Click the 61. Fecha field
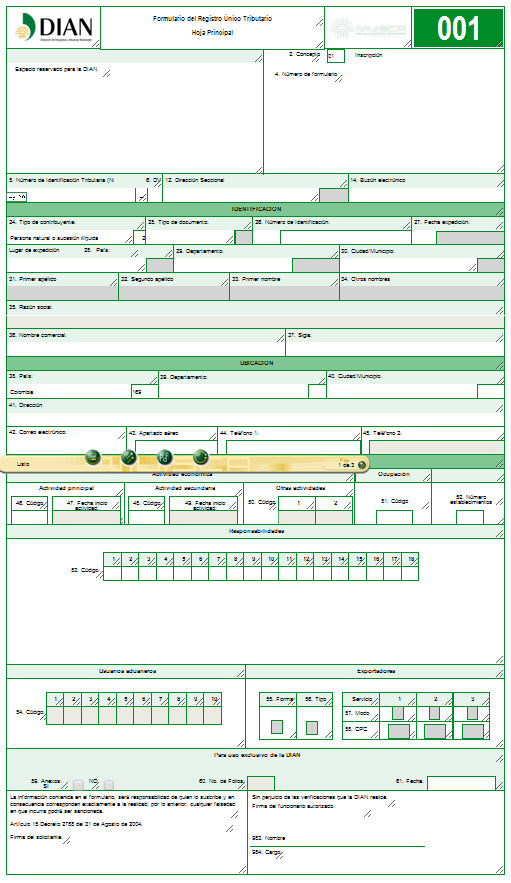 (x=461, y=783)
